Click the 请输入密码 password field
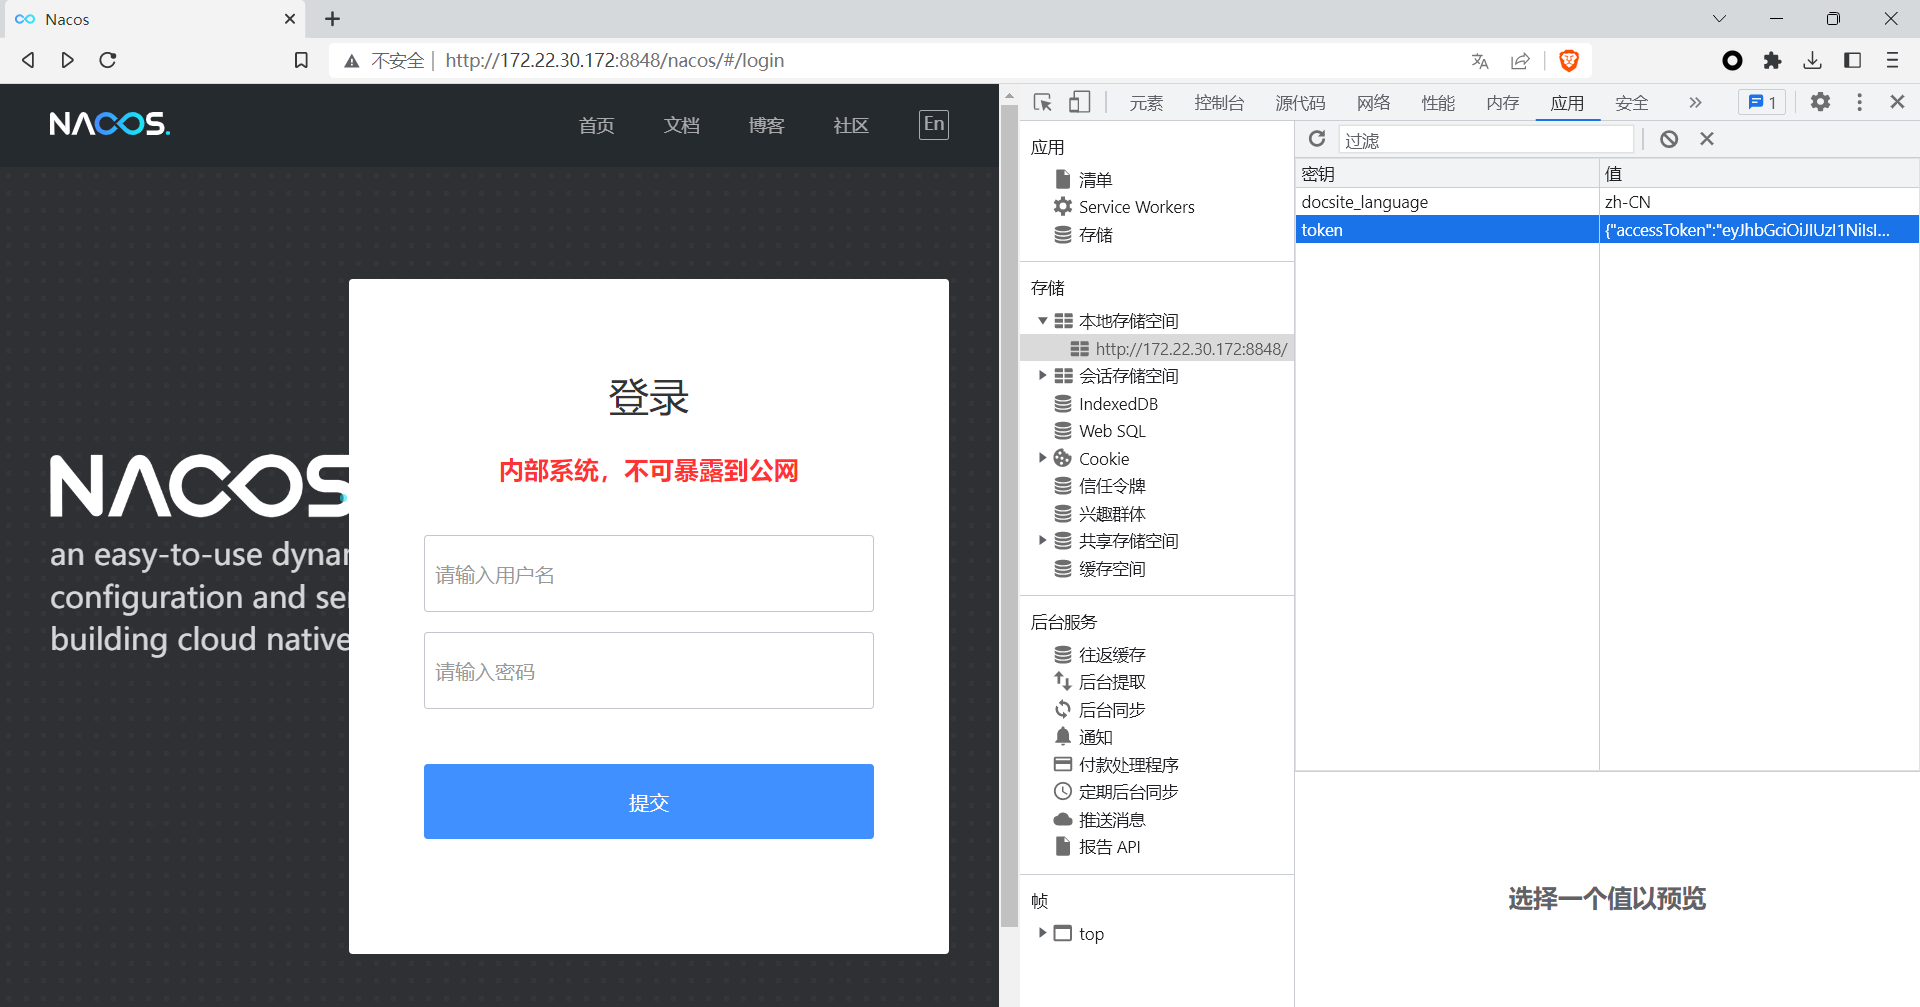Image resolution: width=1920 pixels, height=1007 pixels. pyautogui.click(x=649, y=671)
